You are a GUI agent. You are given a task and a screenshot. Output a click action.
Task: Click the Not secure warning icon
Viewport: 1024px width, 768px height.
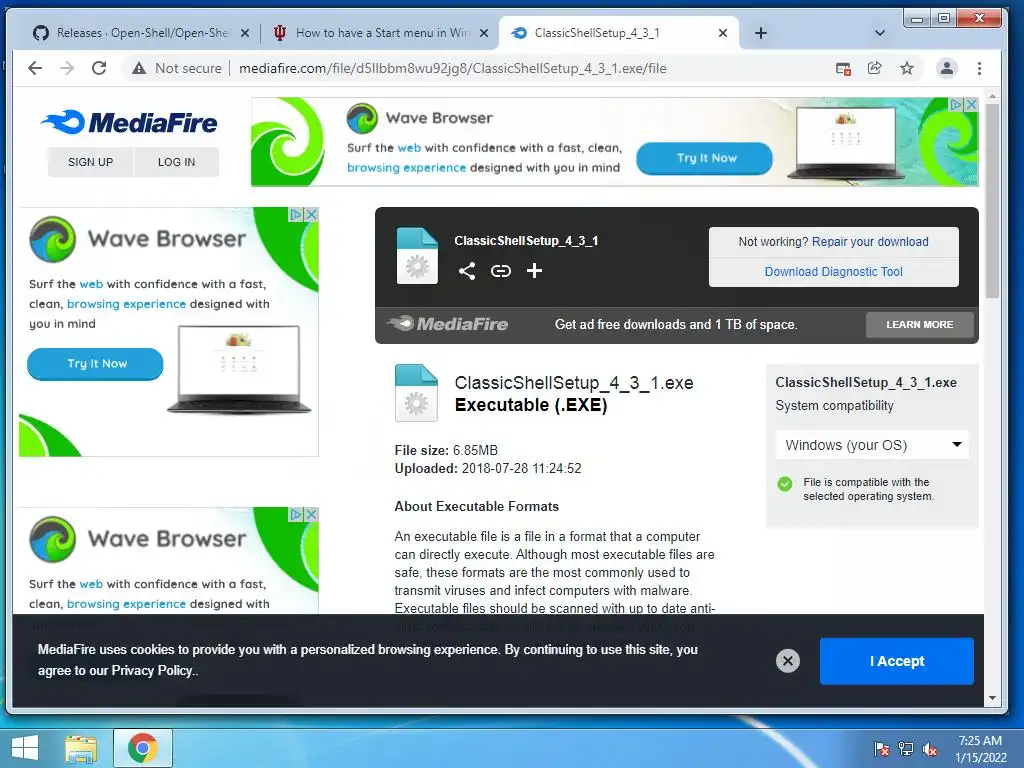(138, 68)
